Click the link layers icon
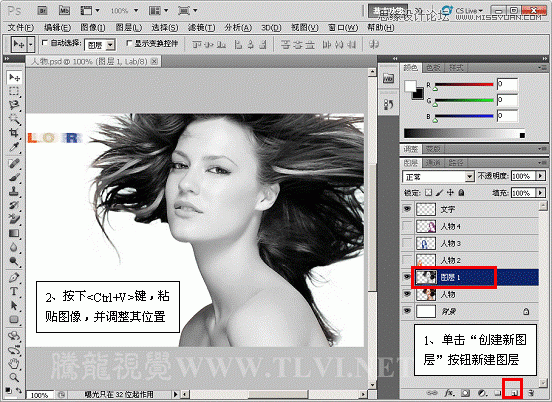Screen dimensions: 552x402 tap(432, 393)
